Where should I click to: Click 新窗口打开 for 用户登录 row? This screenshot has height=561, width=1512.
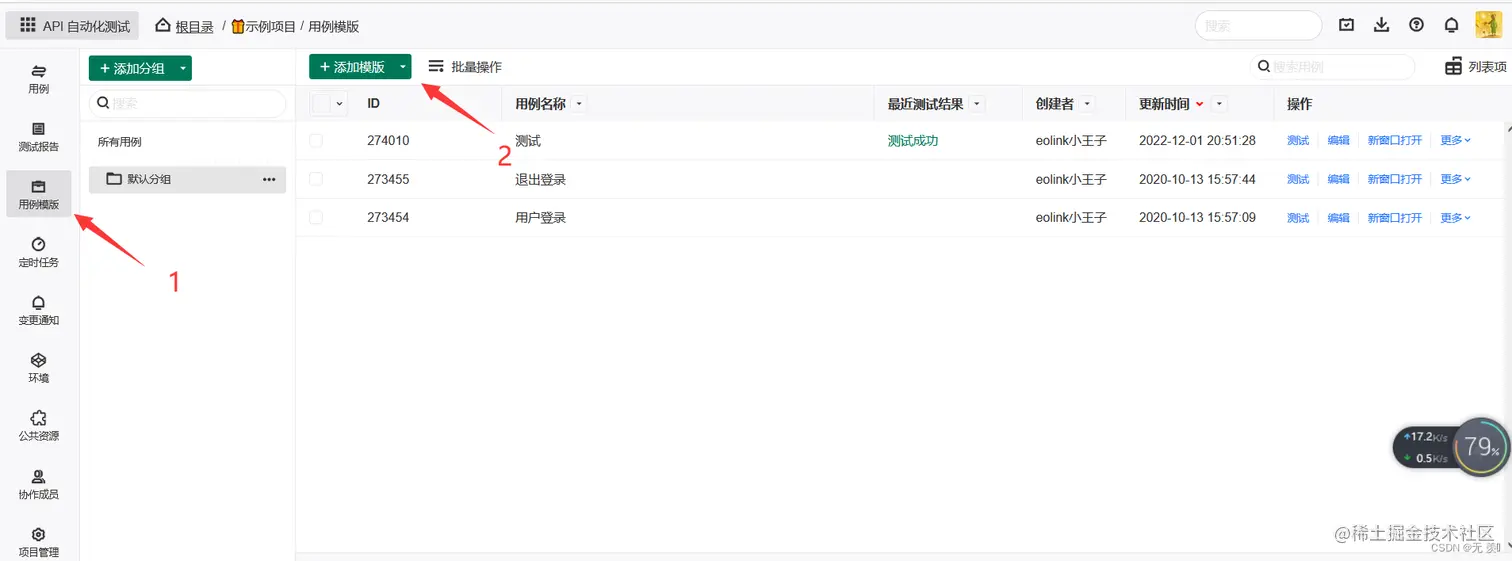(x=1395, y=217)
